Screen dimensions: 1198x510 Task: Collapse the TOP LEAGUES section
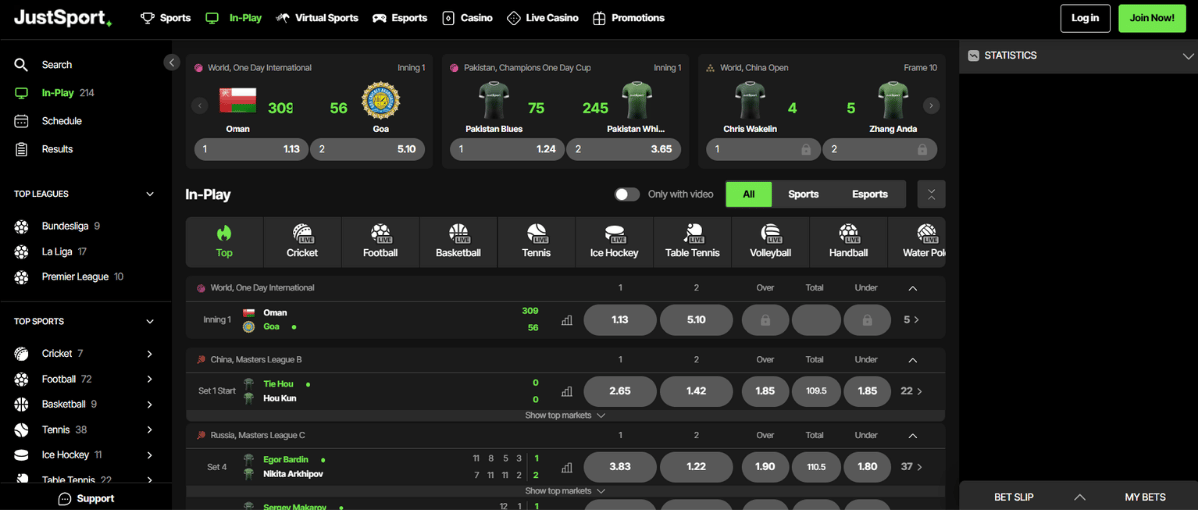click(150, 194)
